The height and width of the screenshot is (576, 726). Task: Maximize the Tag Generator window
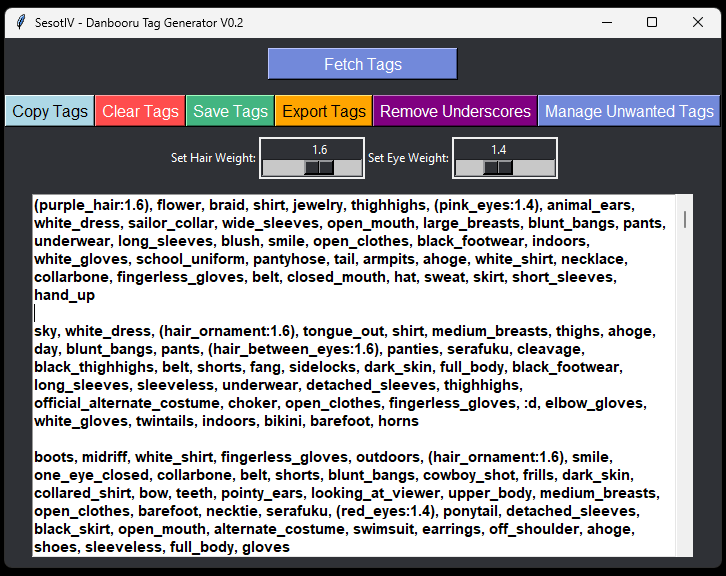[x=652, y=22]
